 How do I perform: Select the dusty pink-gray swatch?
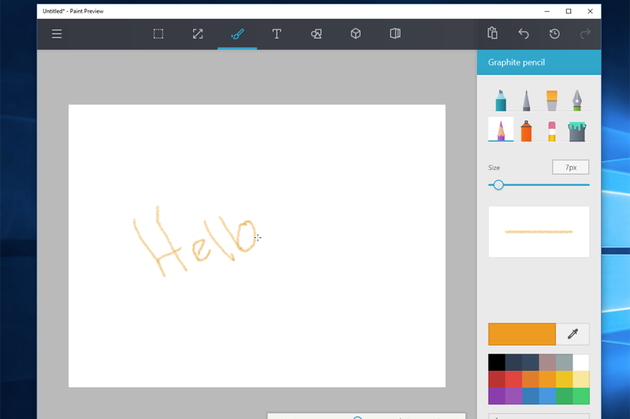547,362
